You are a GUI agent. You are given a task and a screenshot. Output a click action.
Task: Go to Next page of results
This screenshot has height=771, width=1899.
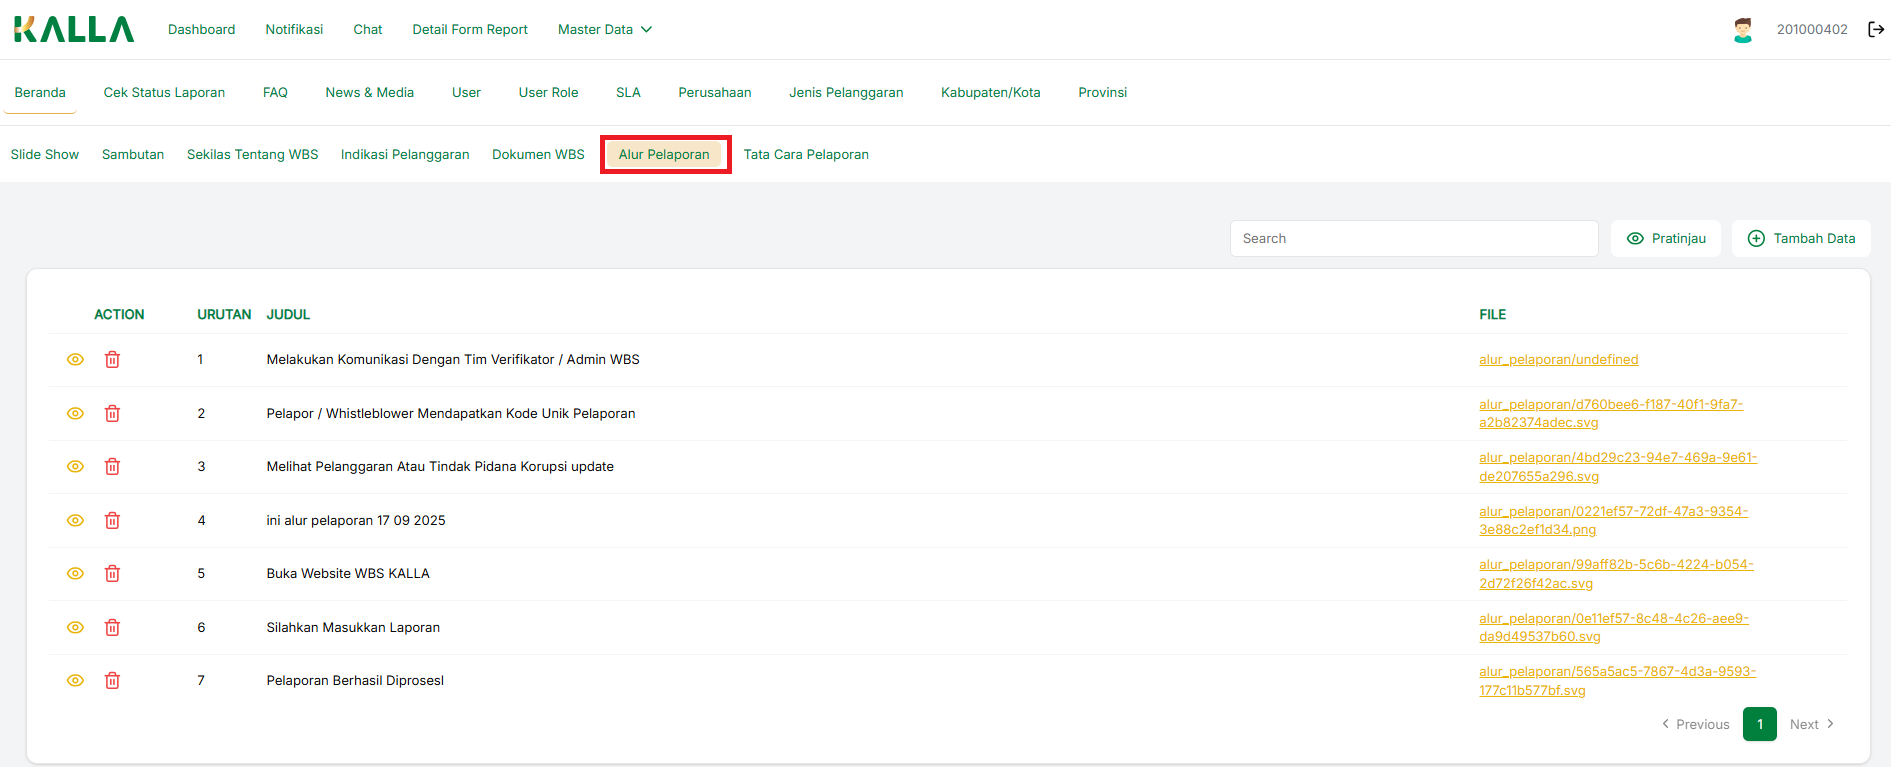pos(1811,725)
